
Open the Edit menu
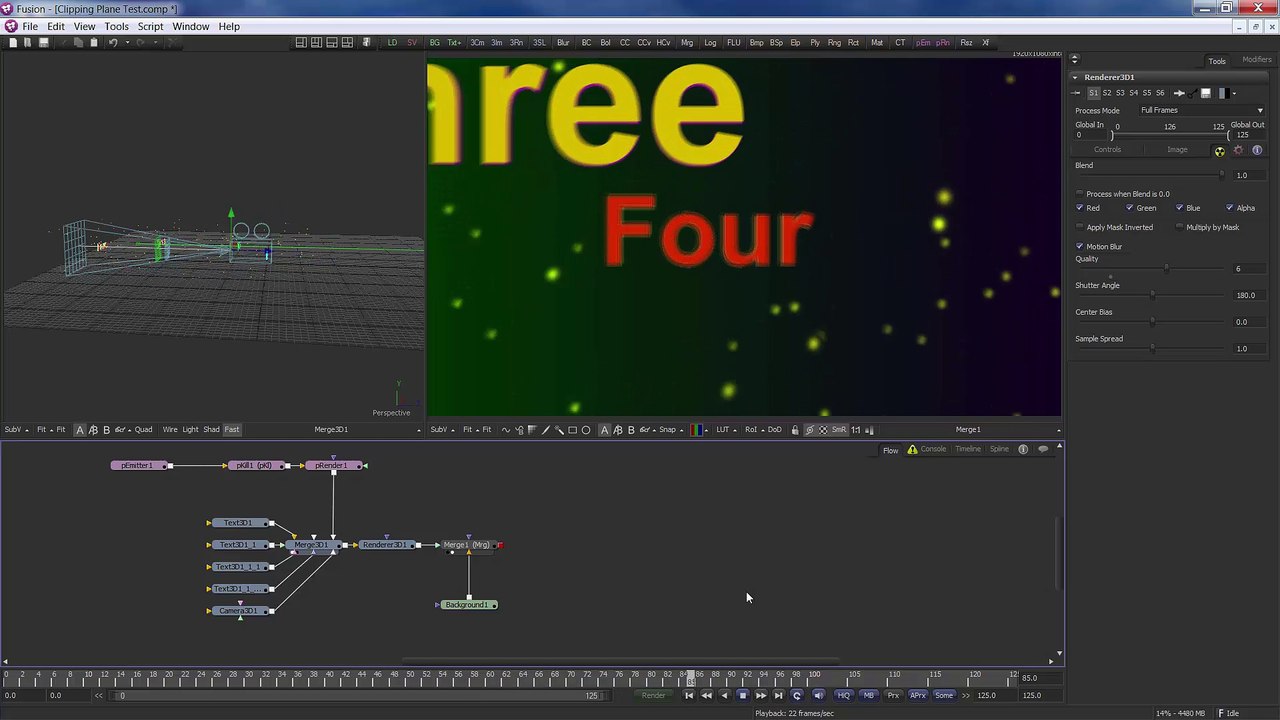pyautogui.click(x=56, y=26)
